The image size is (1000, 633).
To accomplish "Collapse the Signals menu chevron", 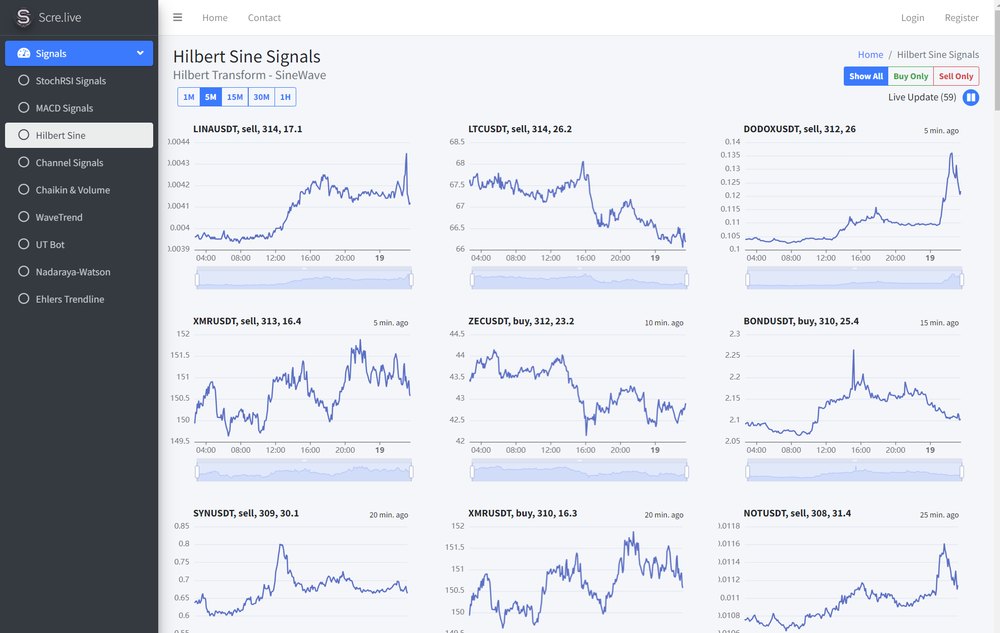I will pyautogui.click(x=140, y=53).
